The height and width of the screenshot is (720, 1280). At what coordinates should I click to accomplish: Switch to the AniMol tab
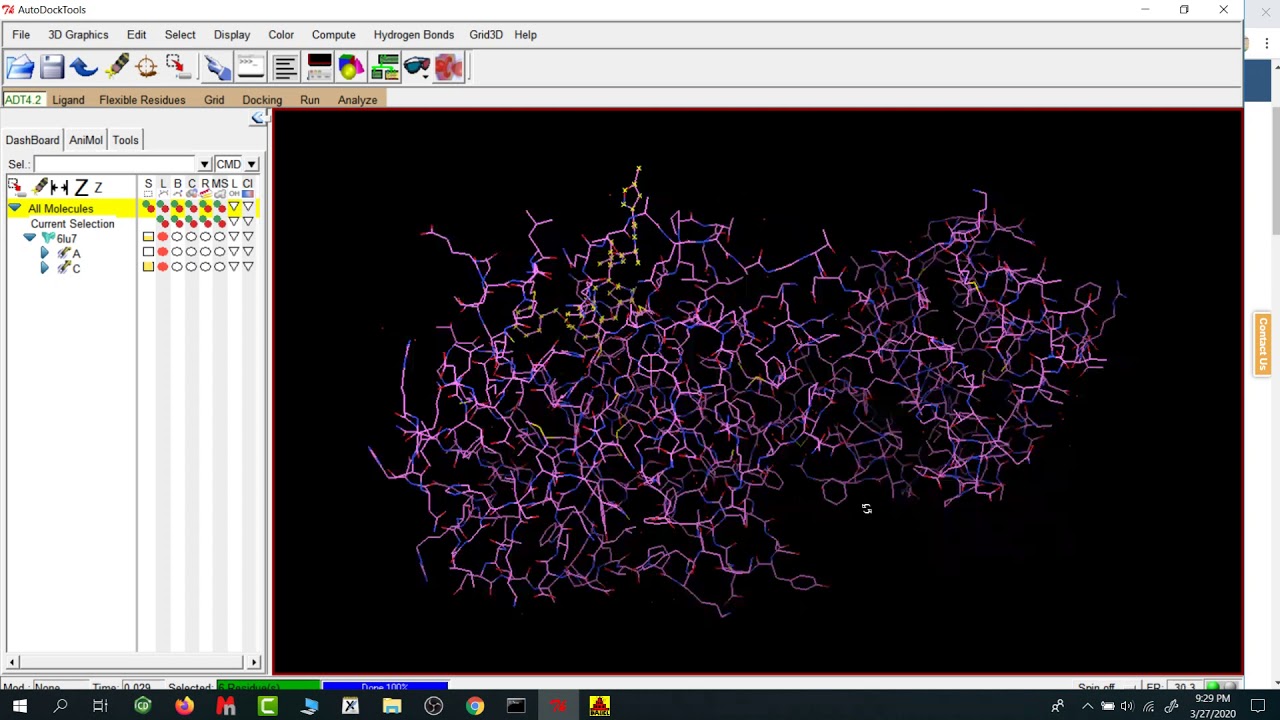86,140
